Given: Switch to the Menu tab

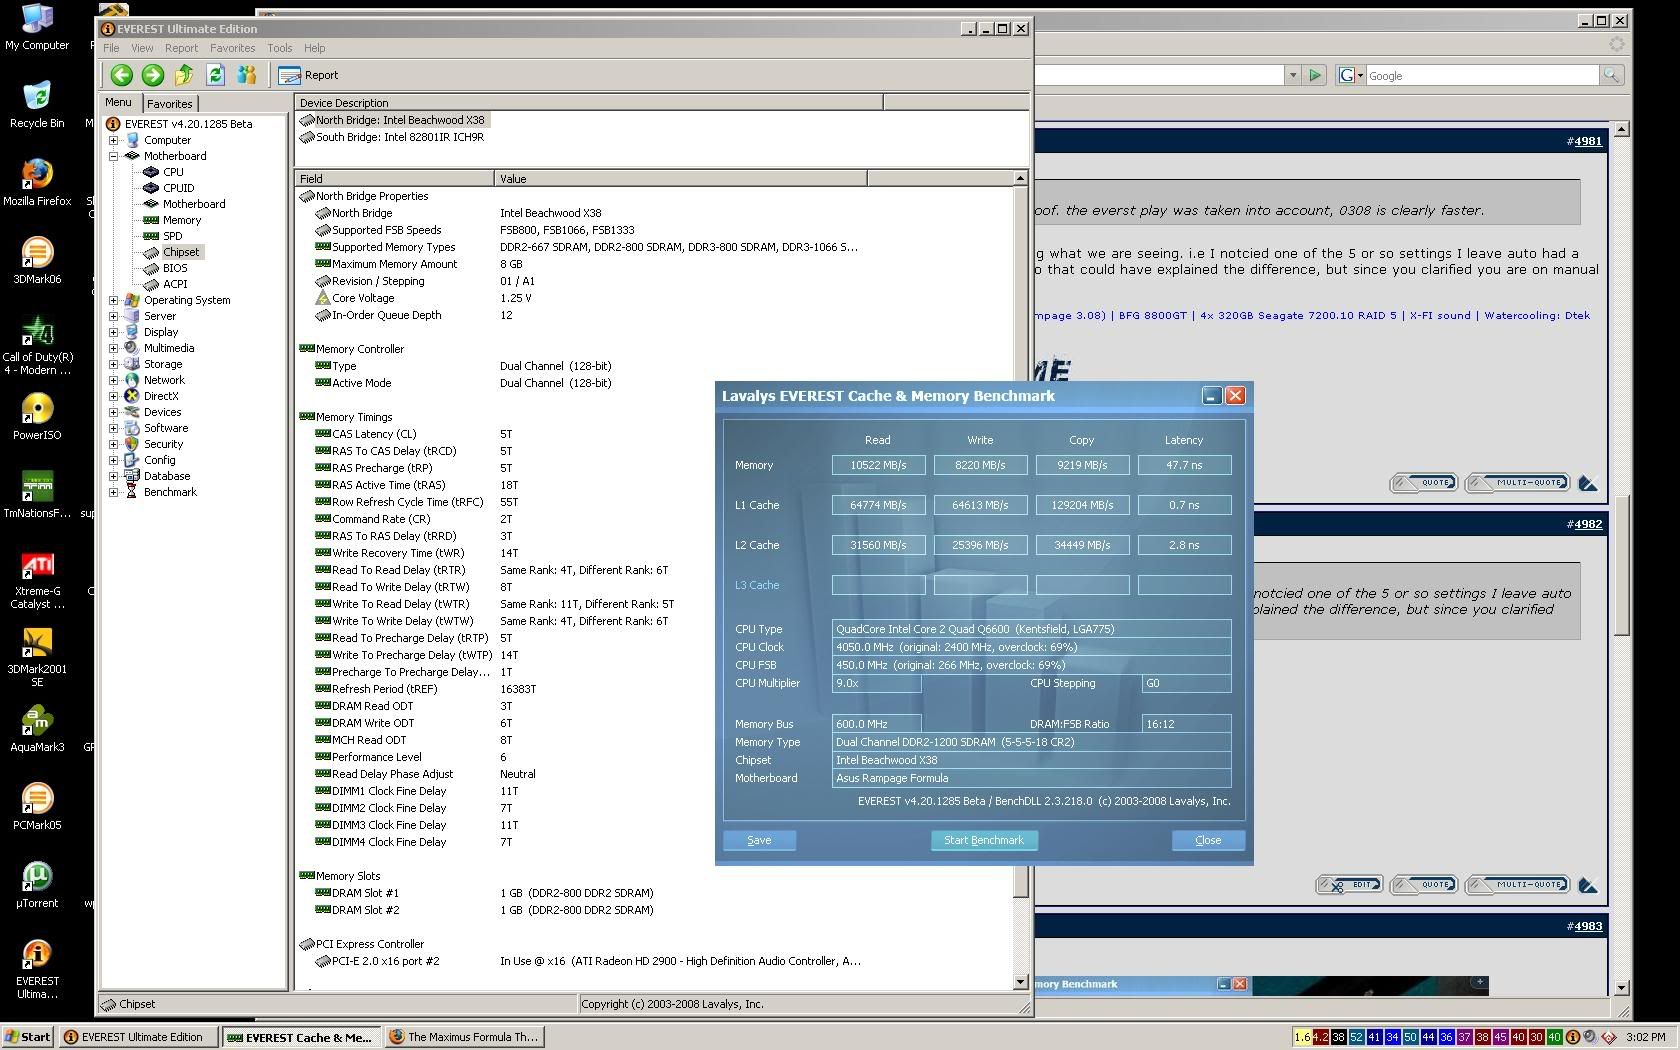Looking at the screenshot, I should (x=118, y=102).
